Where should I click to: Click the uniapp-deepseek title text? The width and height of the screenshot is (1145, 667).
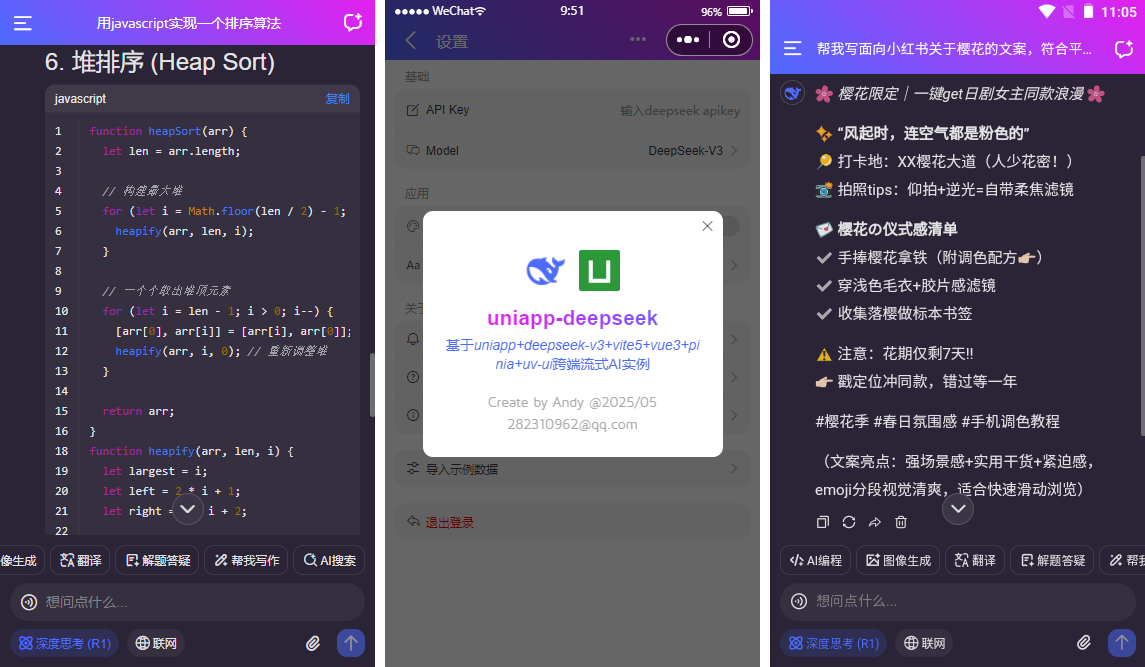pyautogui.click(x=572, y=318)
